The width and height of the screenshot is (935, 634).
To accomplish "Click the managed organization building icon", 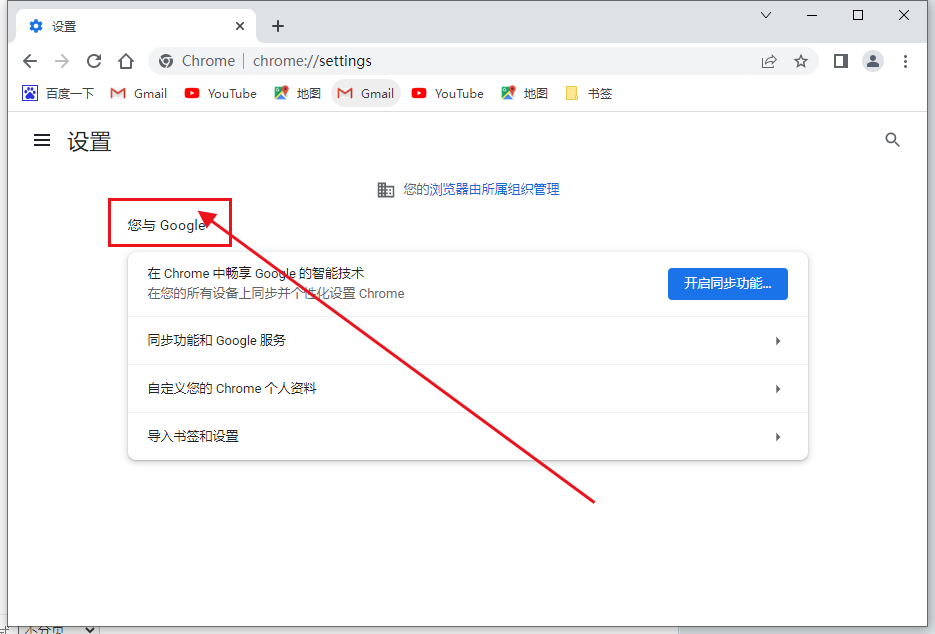I will 386,190.
